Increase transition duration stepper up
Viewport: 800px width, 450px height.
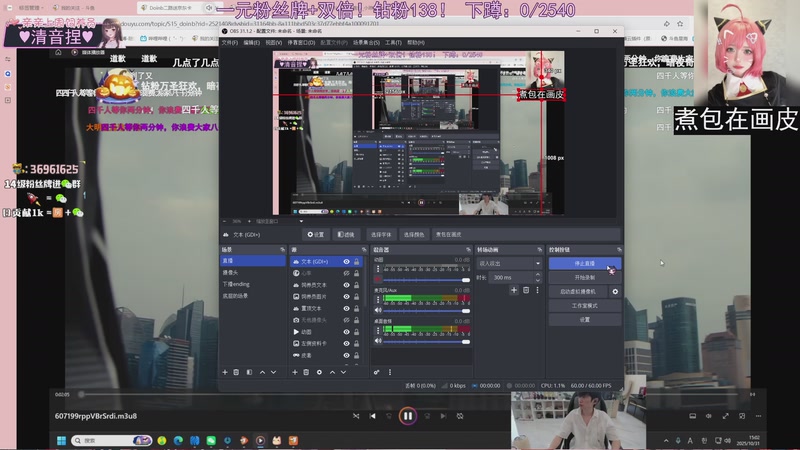pos(538,275)
